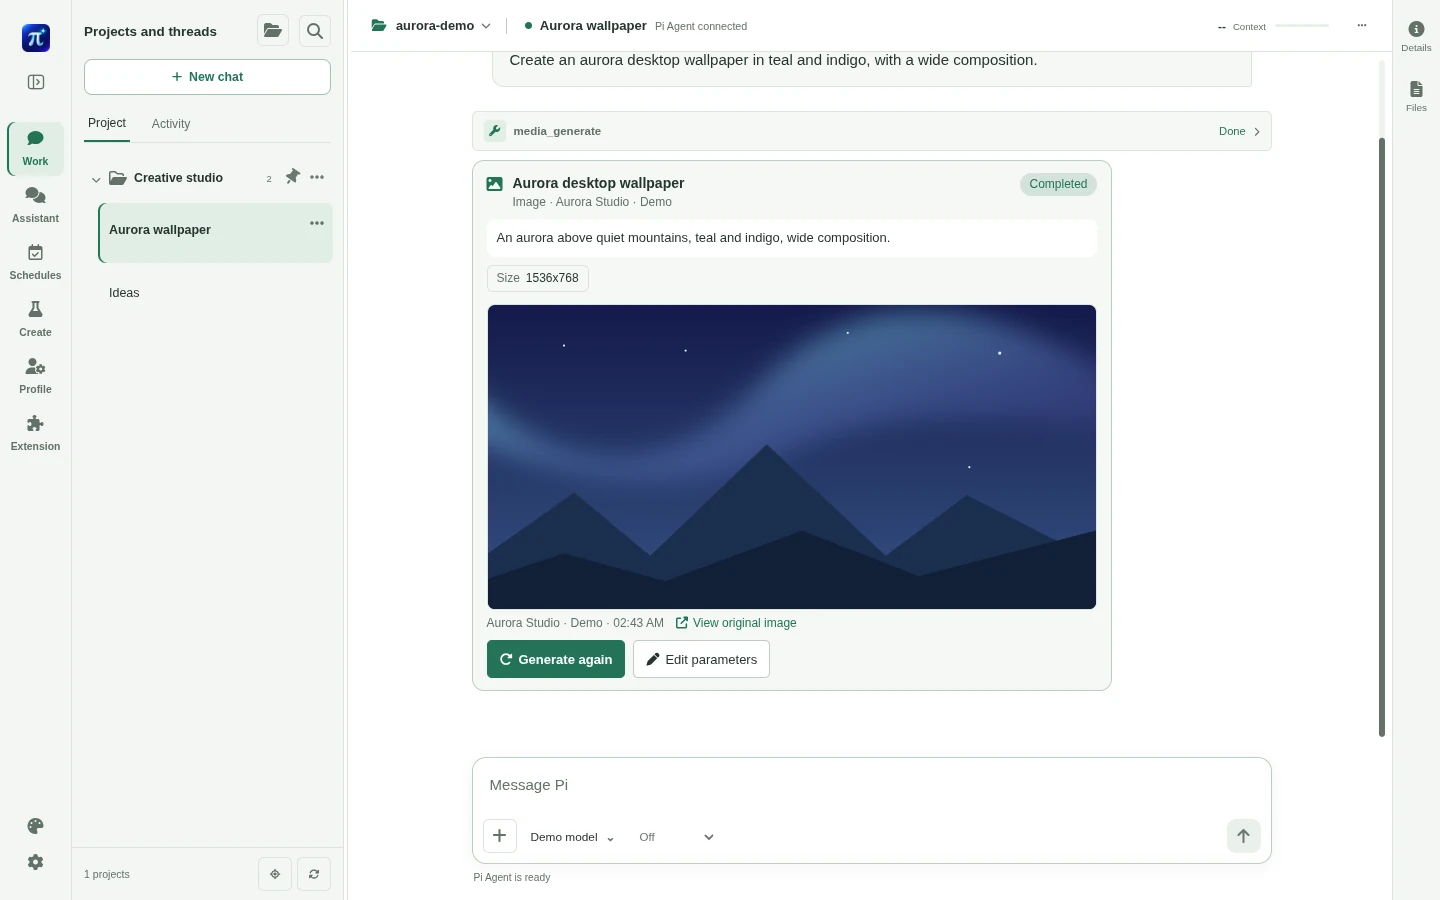Search projects and threads
The width and height of the screenshot is (1440, 900).
[x=315, y=31]
